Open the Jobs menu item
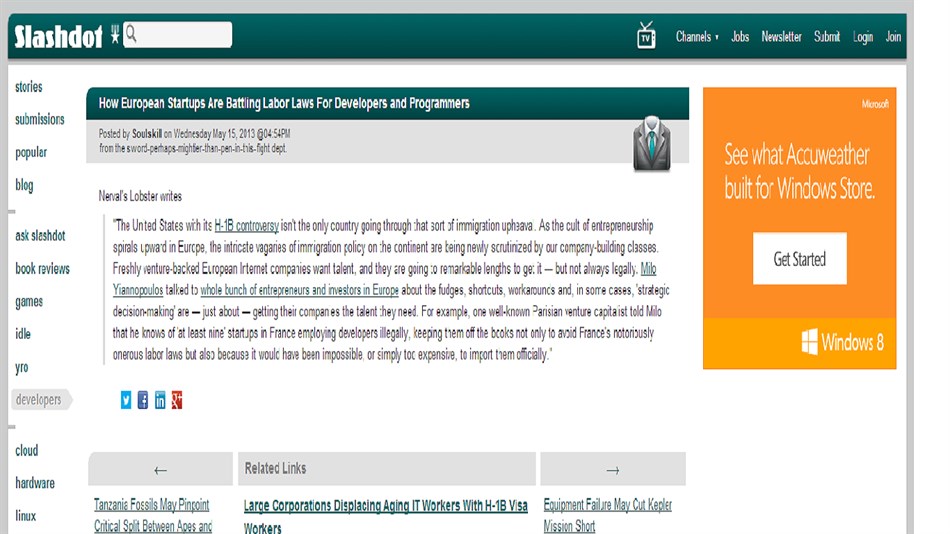950x534 pixels. pos(740,37)
